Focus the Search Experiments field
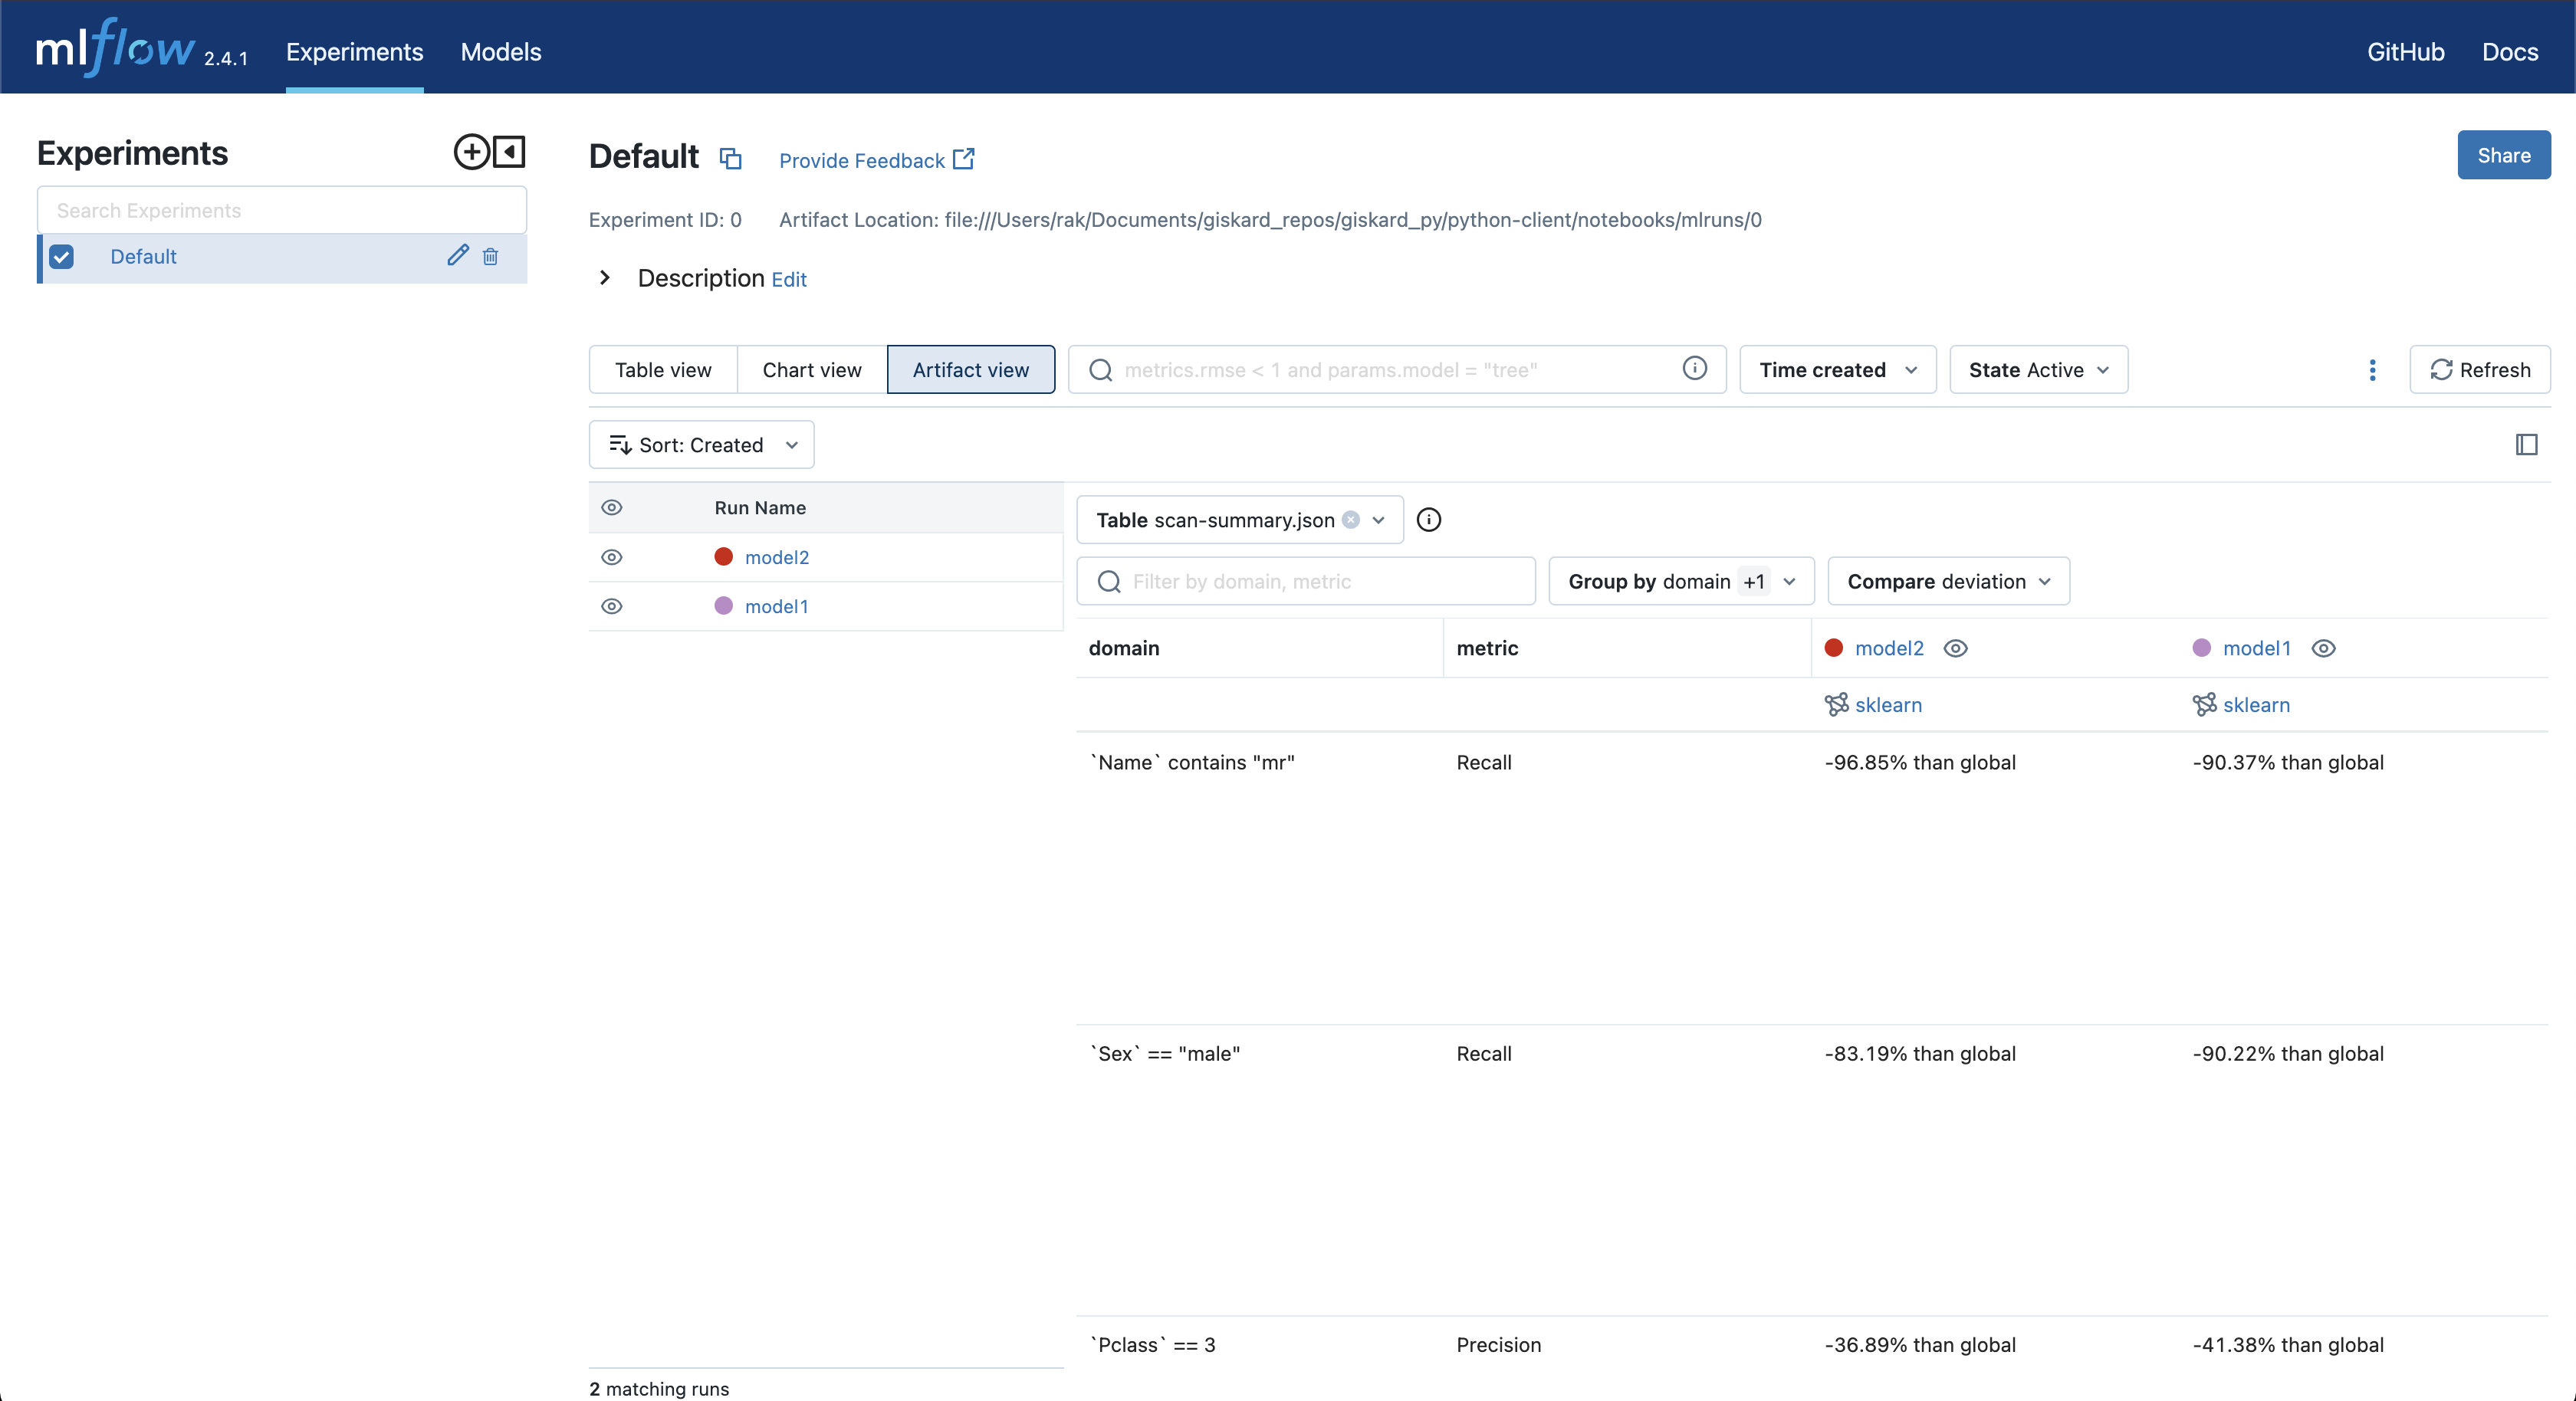 pos(282,210)
